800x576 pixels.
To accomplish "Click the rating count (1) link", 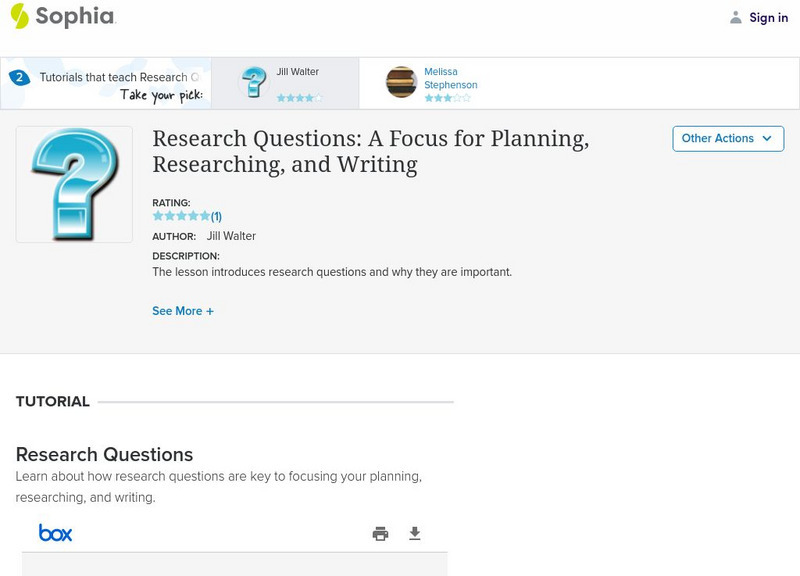I will pos(216,216).
